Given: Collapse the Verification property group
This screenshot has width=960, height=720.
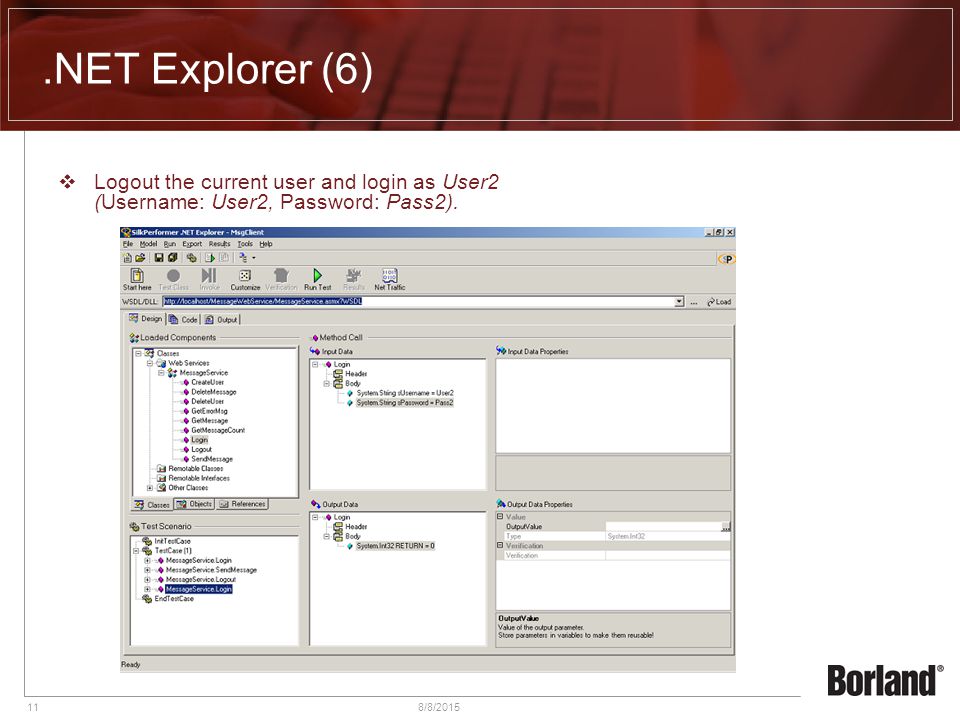Looking at the screenshot, I should [500, 546].
